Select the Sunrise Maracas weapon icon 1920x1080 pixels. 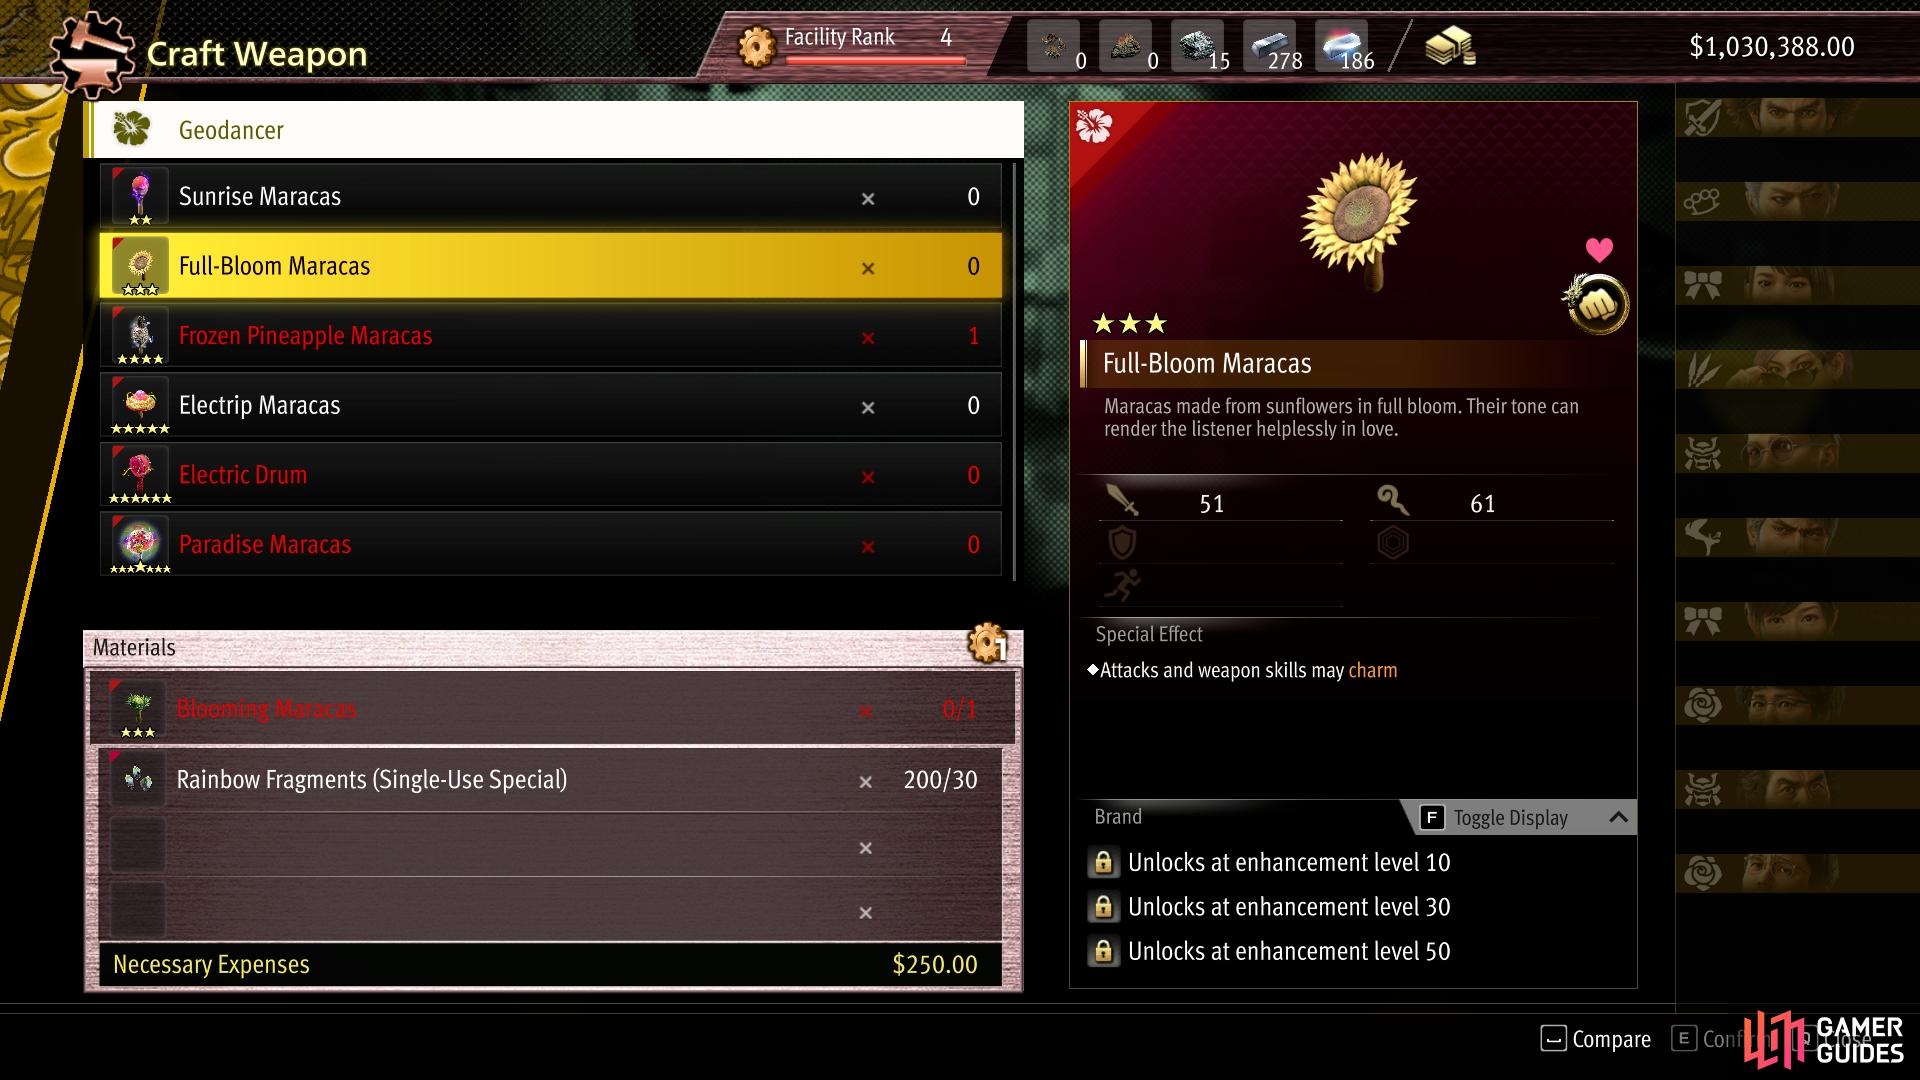coord(140,196)
